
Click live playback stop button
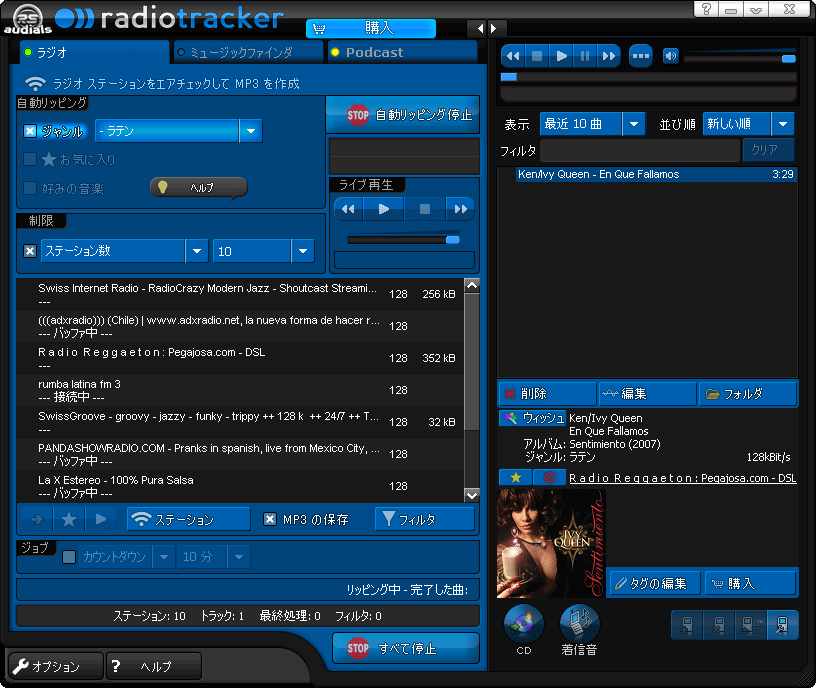click(425, 209)
